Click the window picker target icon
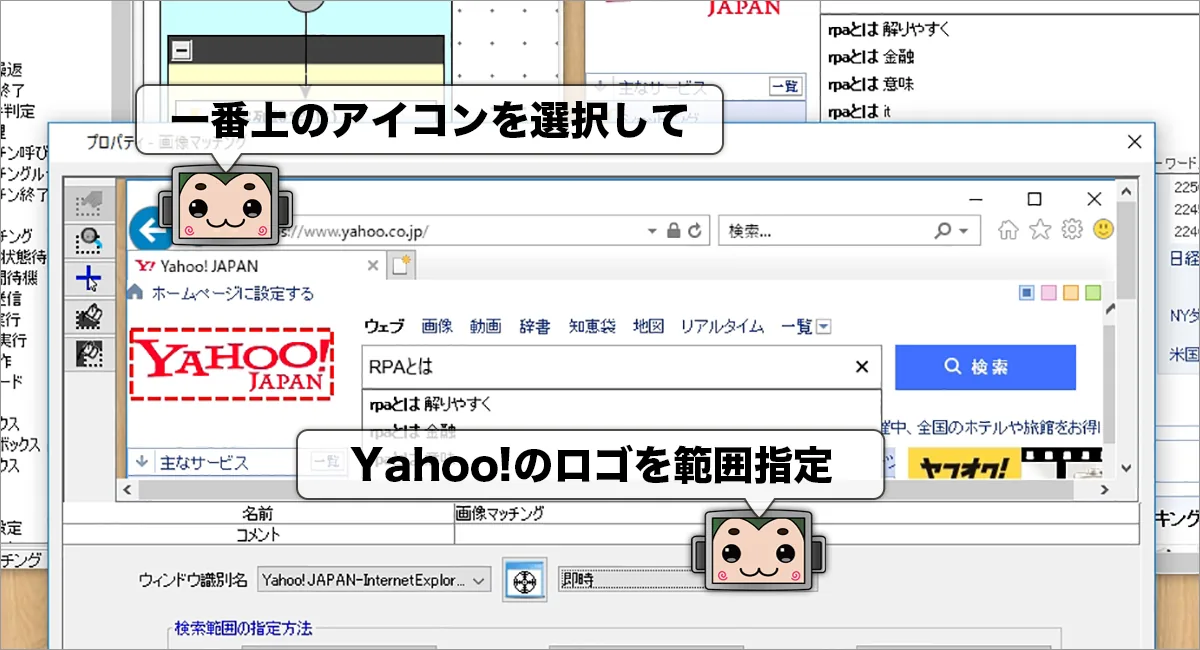 [525, 580]
